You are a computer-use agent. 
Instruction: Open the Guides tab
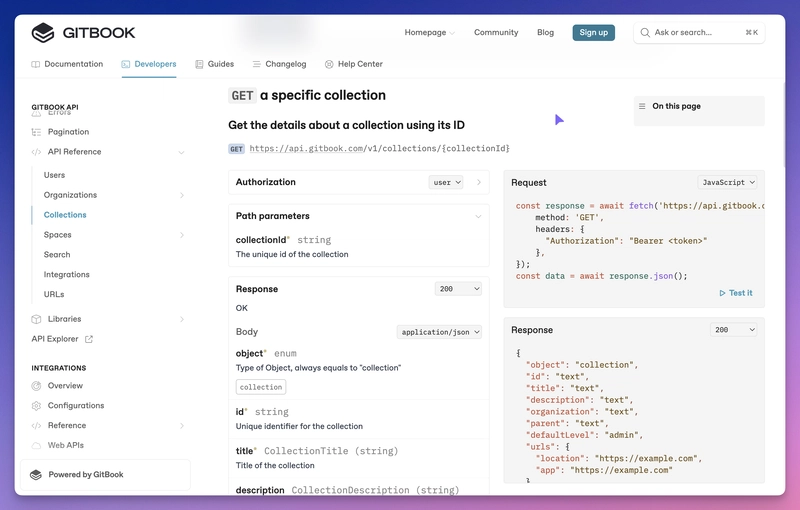pos(214,64)
